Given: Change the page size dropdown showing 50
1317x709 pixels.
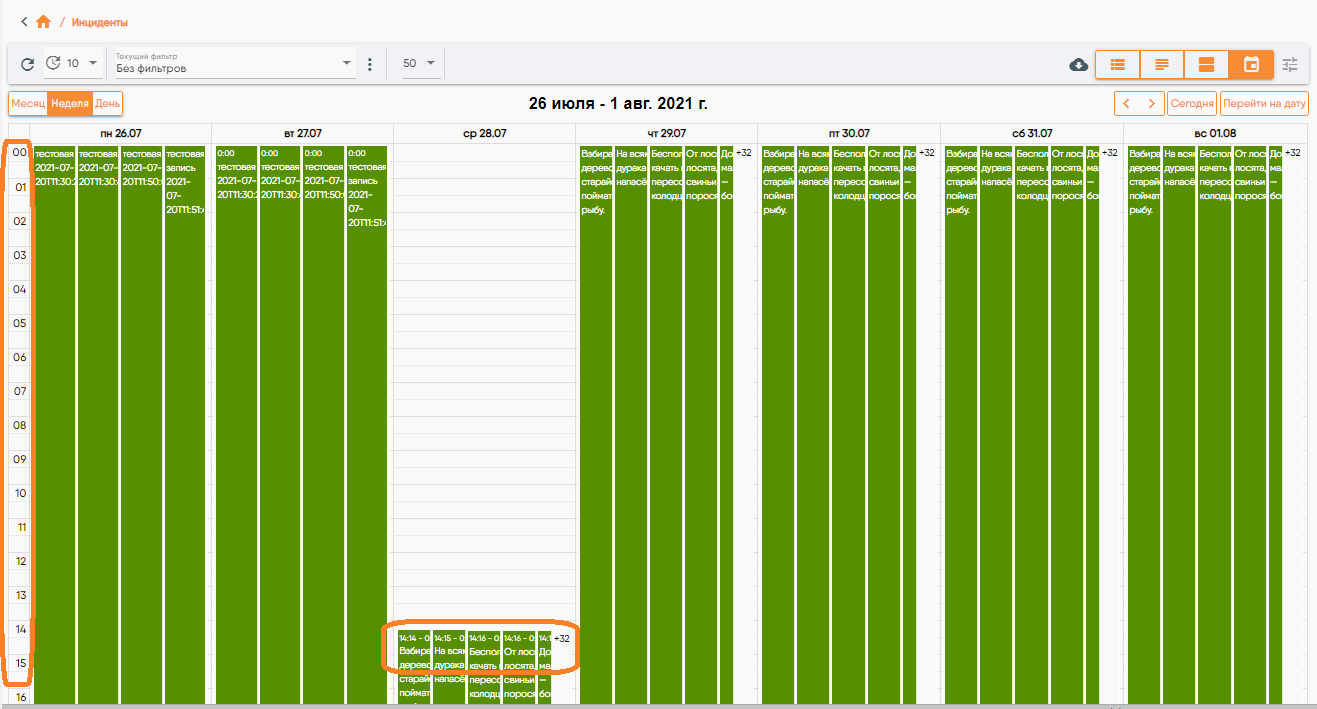Looking at the screenshot, I should coord(420,64).
